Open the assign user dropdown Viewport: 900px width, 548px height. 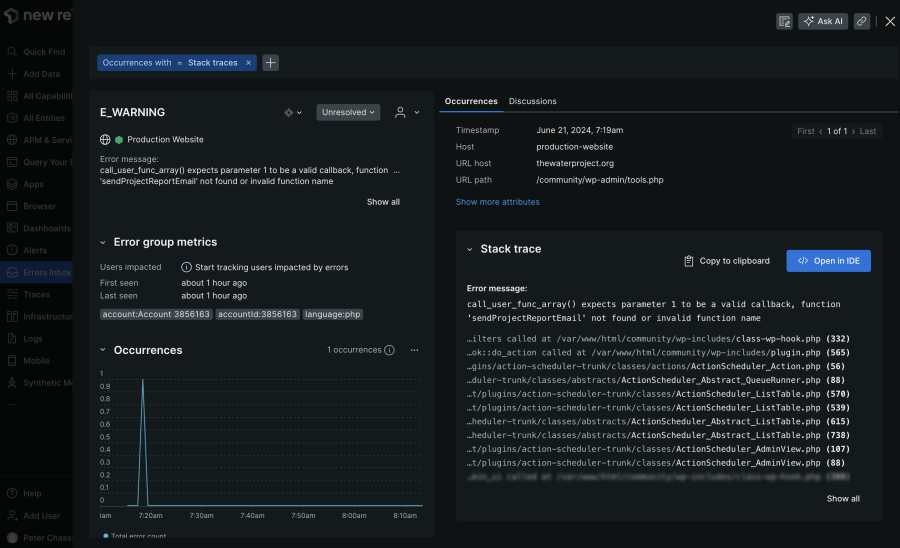pos(405,112)
